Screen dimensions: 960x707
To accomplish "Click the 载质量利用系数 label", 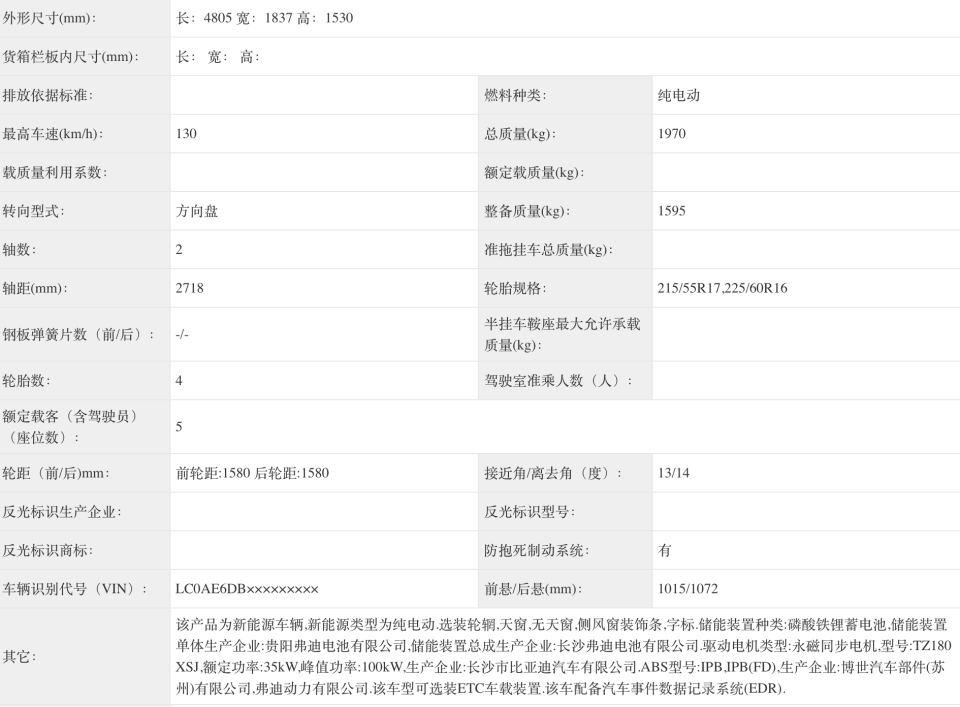I will [x=54, y=173].
